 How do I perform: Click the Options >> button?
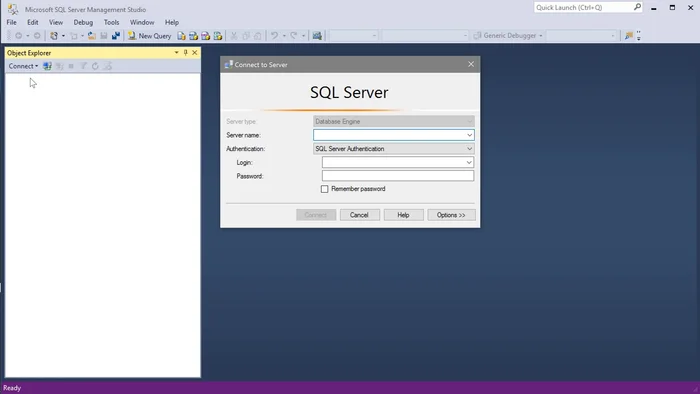click(x=451, y=215)
